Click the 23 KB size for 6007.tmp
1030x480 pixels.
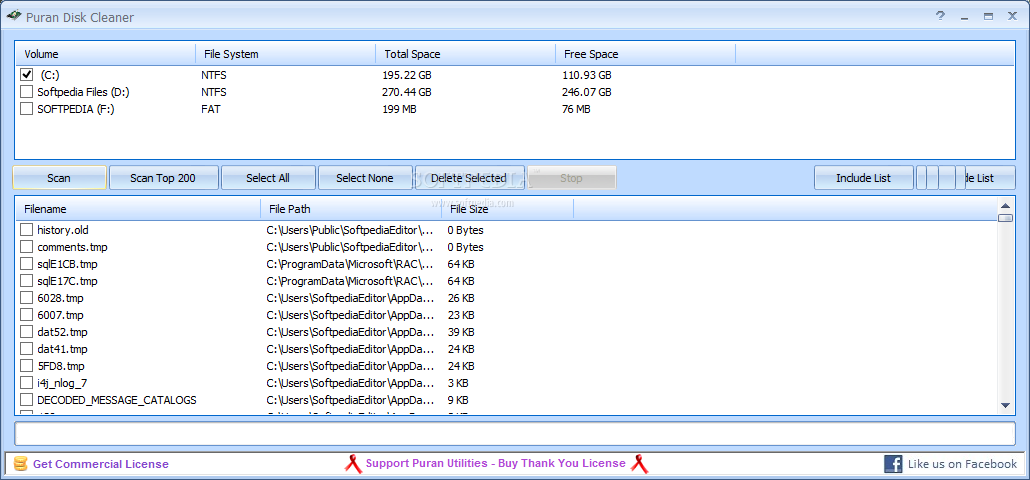pos(460,315)
